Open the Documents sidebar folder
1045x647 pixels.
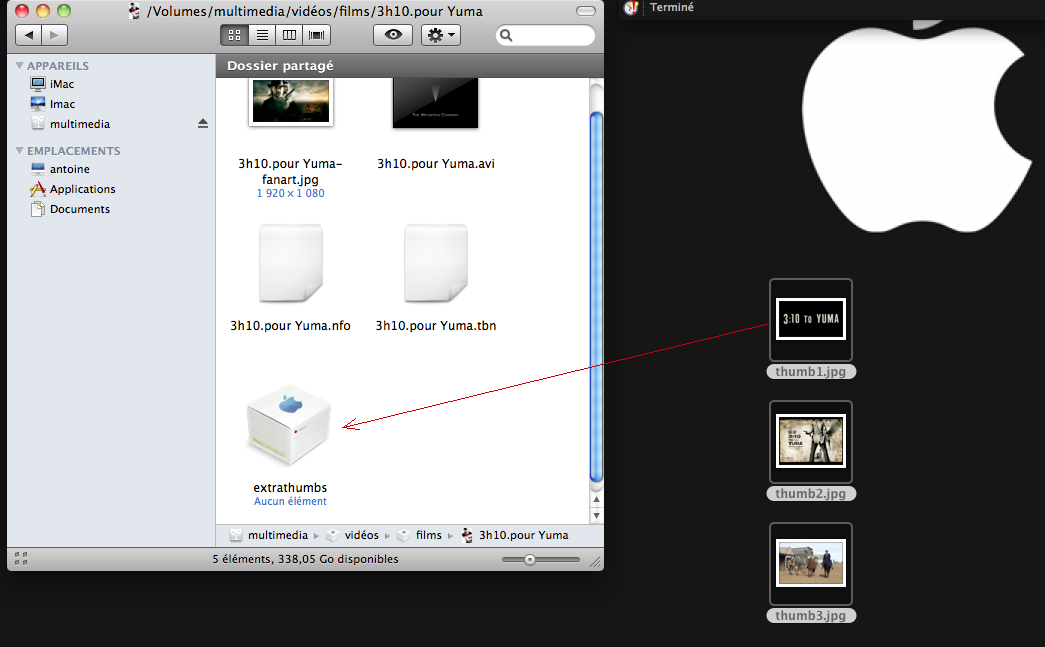79,209
